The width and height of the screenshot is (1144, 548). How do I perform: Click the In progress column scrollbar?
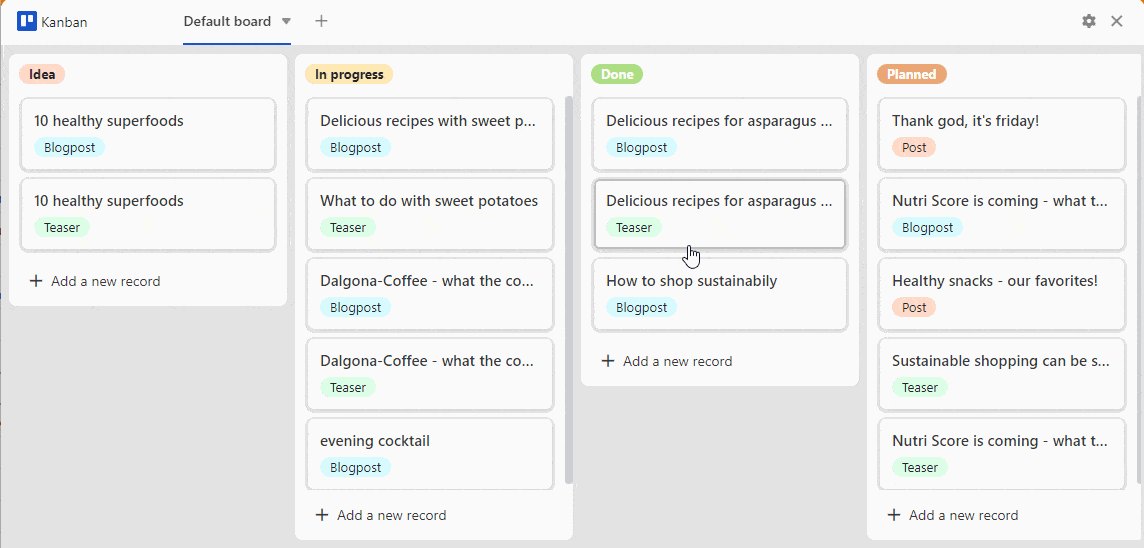pyautogui.click(x=569, y=290)
